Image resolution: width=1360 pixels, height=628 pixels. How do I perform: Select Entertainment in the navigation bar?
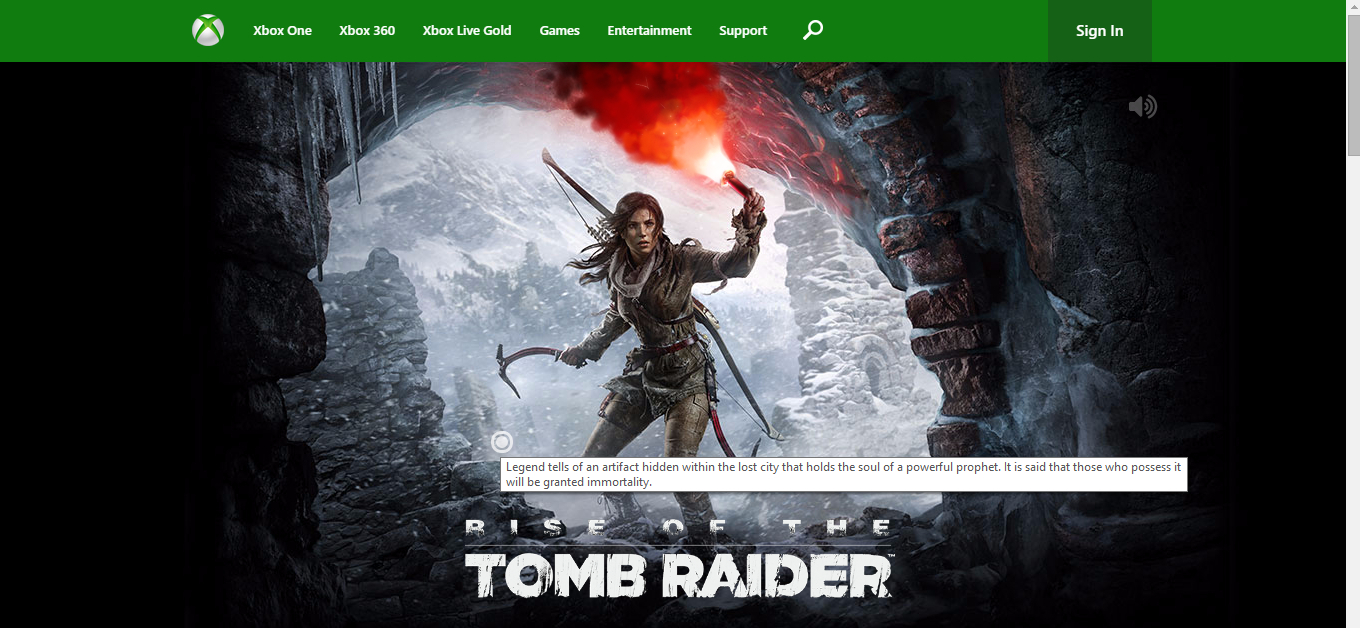(649, 30)
